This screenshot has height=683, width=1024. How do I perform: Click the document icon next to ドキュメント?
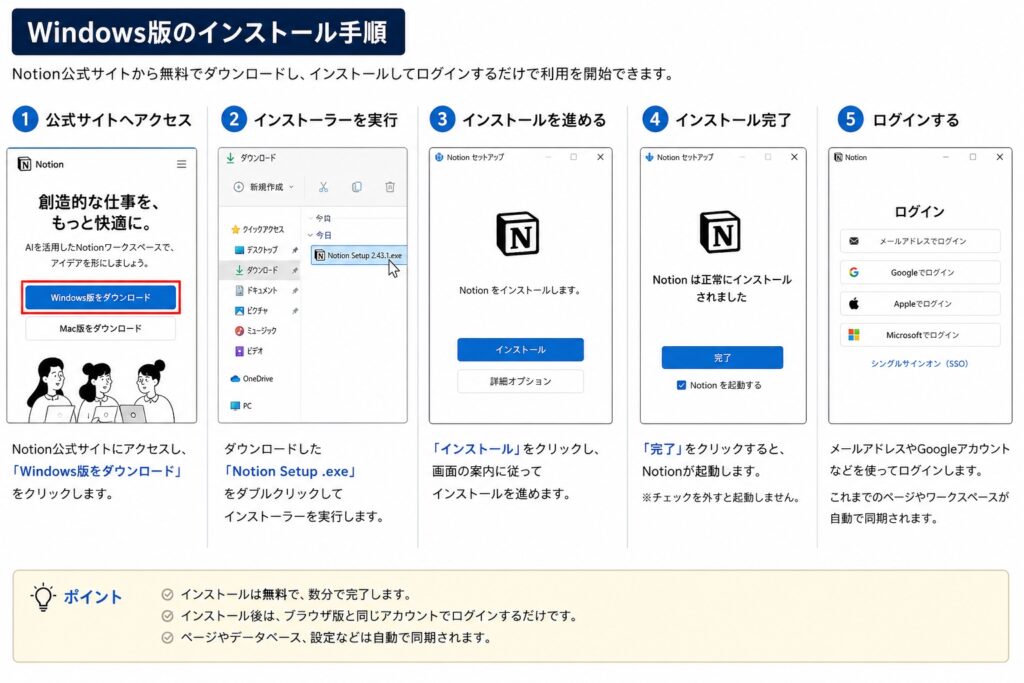(x=239, y=290)
